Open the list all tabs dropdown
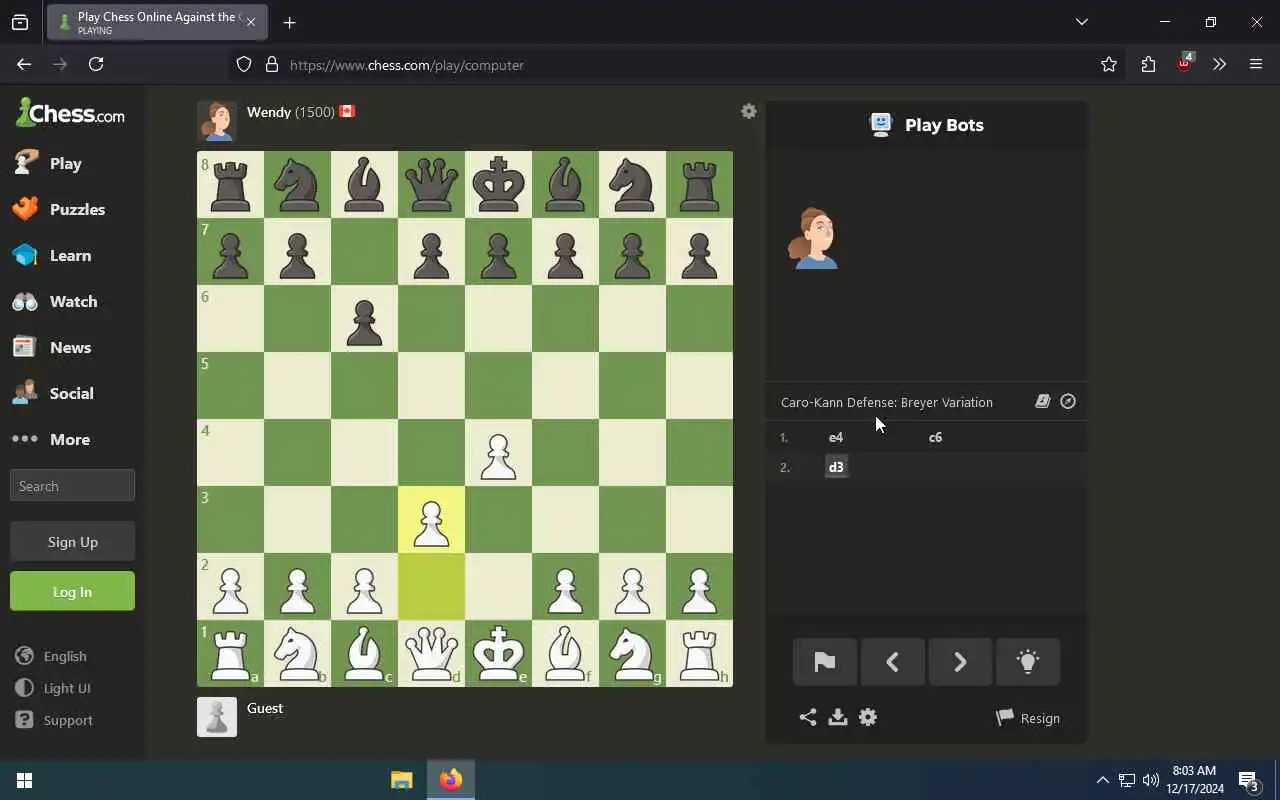 point(1081,22)
